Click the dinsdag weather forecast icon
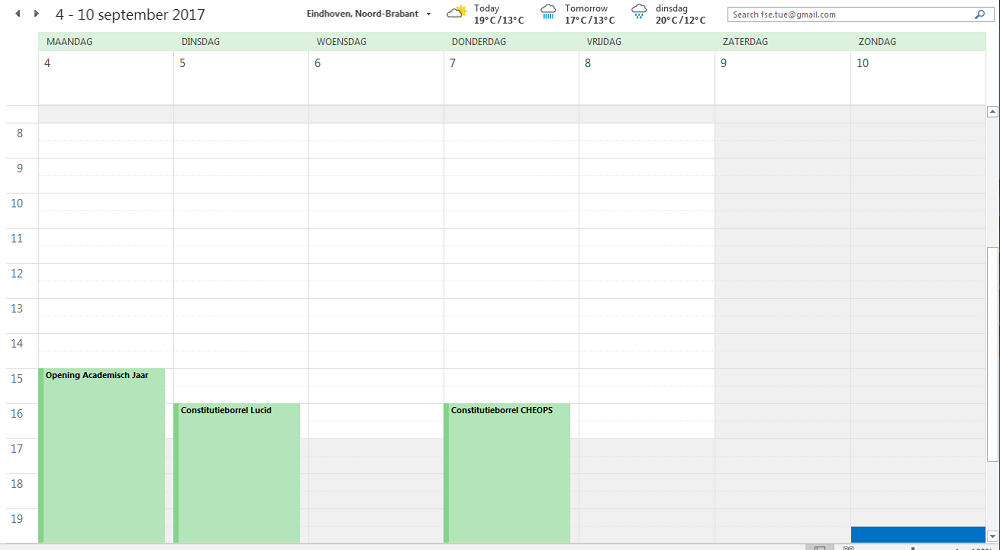 click(x=639, y=13)
